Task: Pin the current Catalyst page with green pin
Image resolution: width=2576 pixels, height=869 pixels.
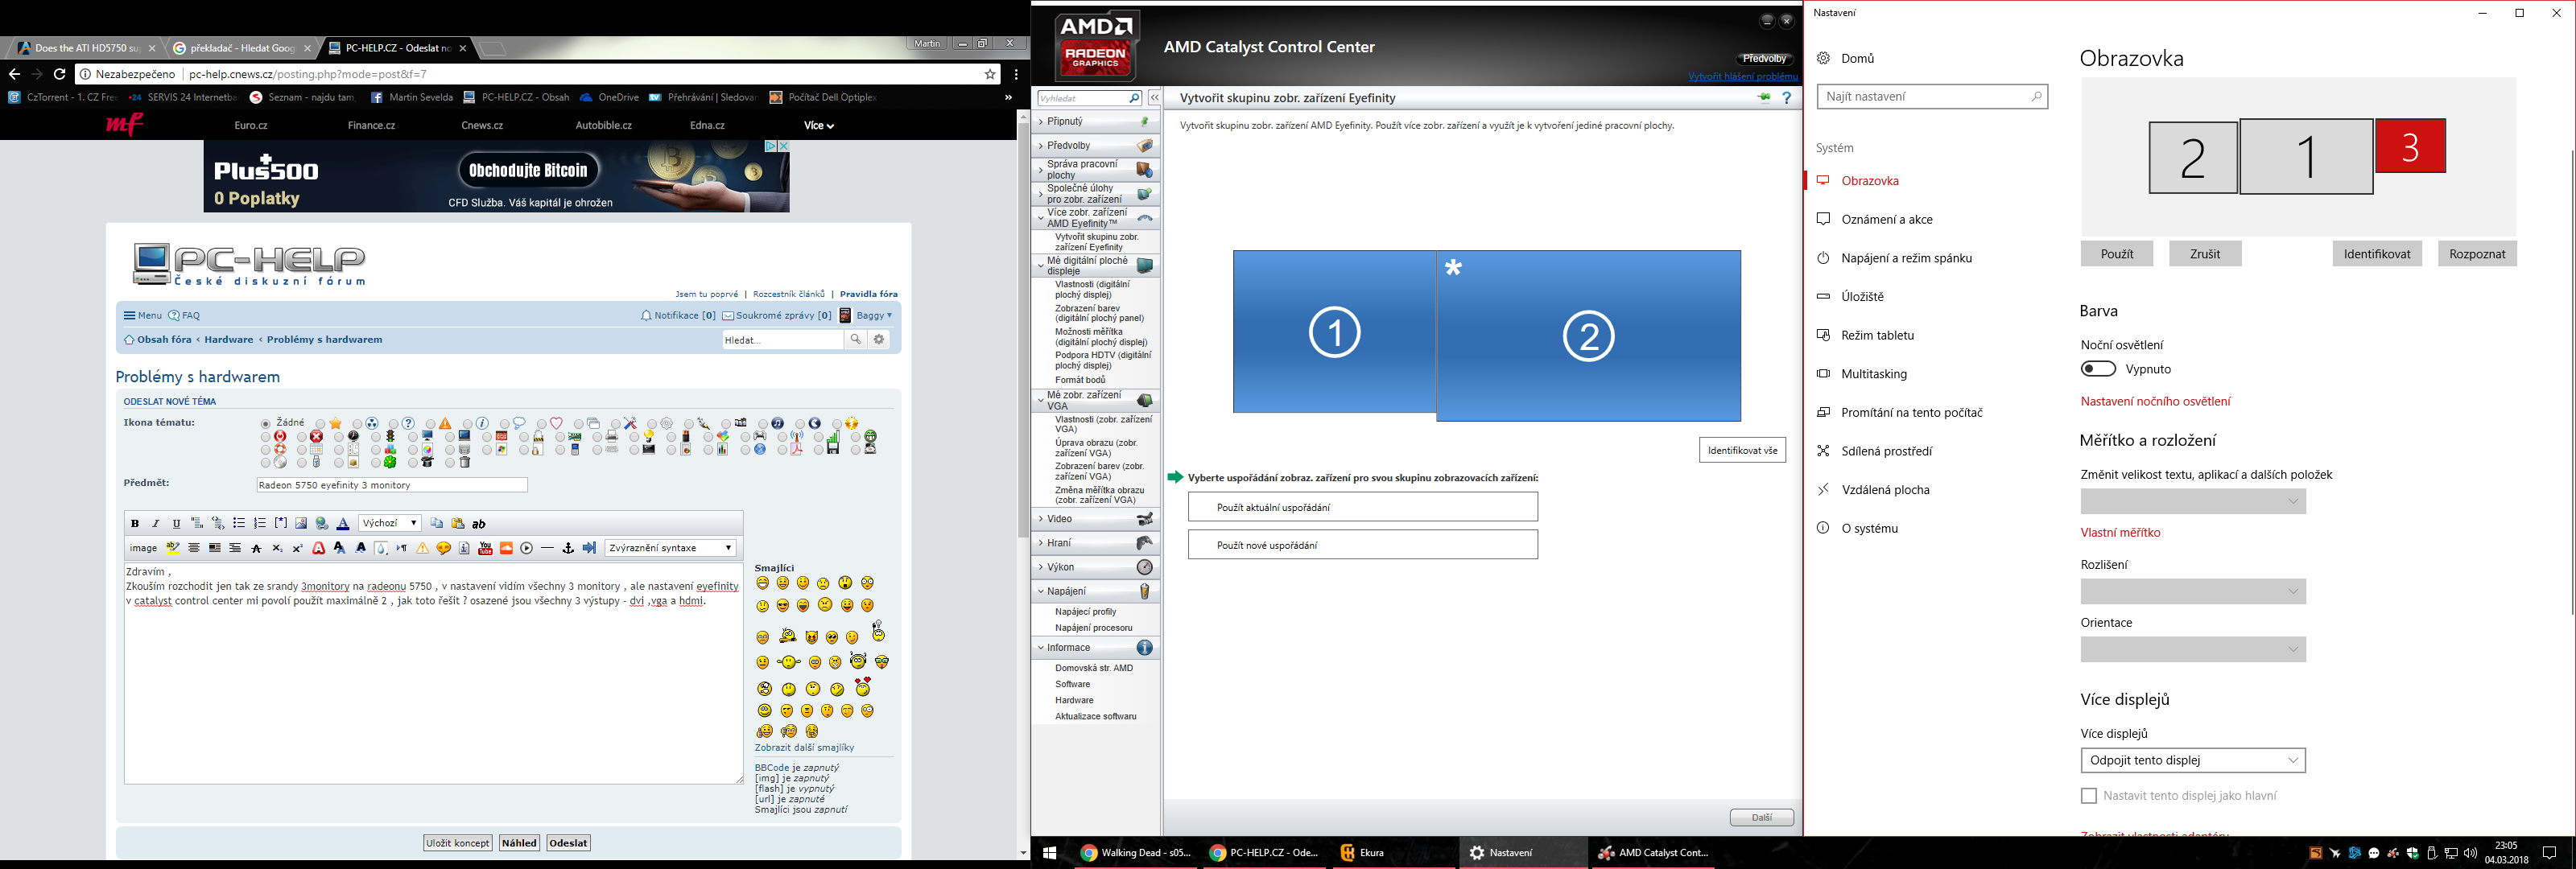Action: (x=1764, y=98)
